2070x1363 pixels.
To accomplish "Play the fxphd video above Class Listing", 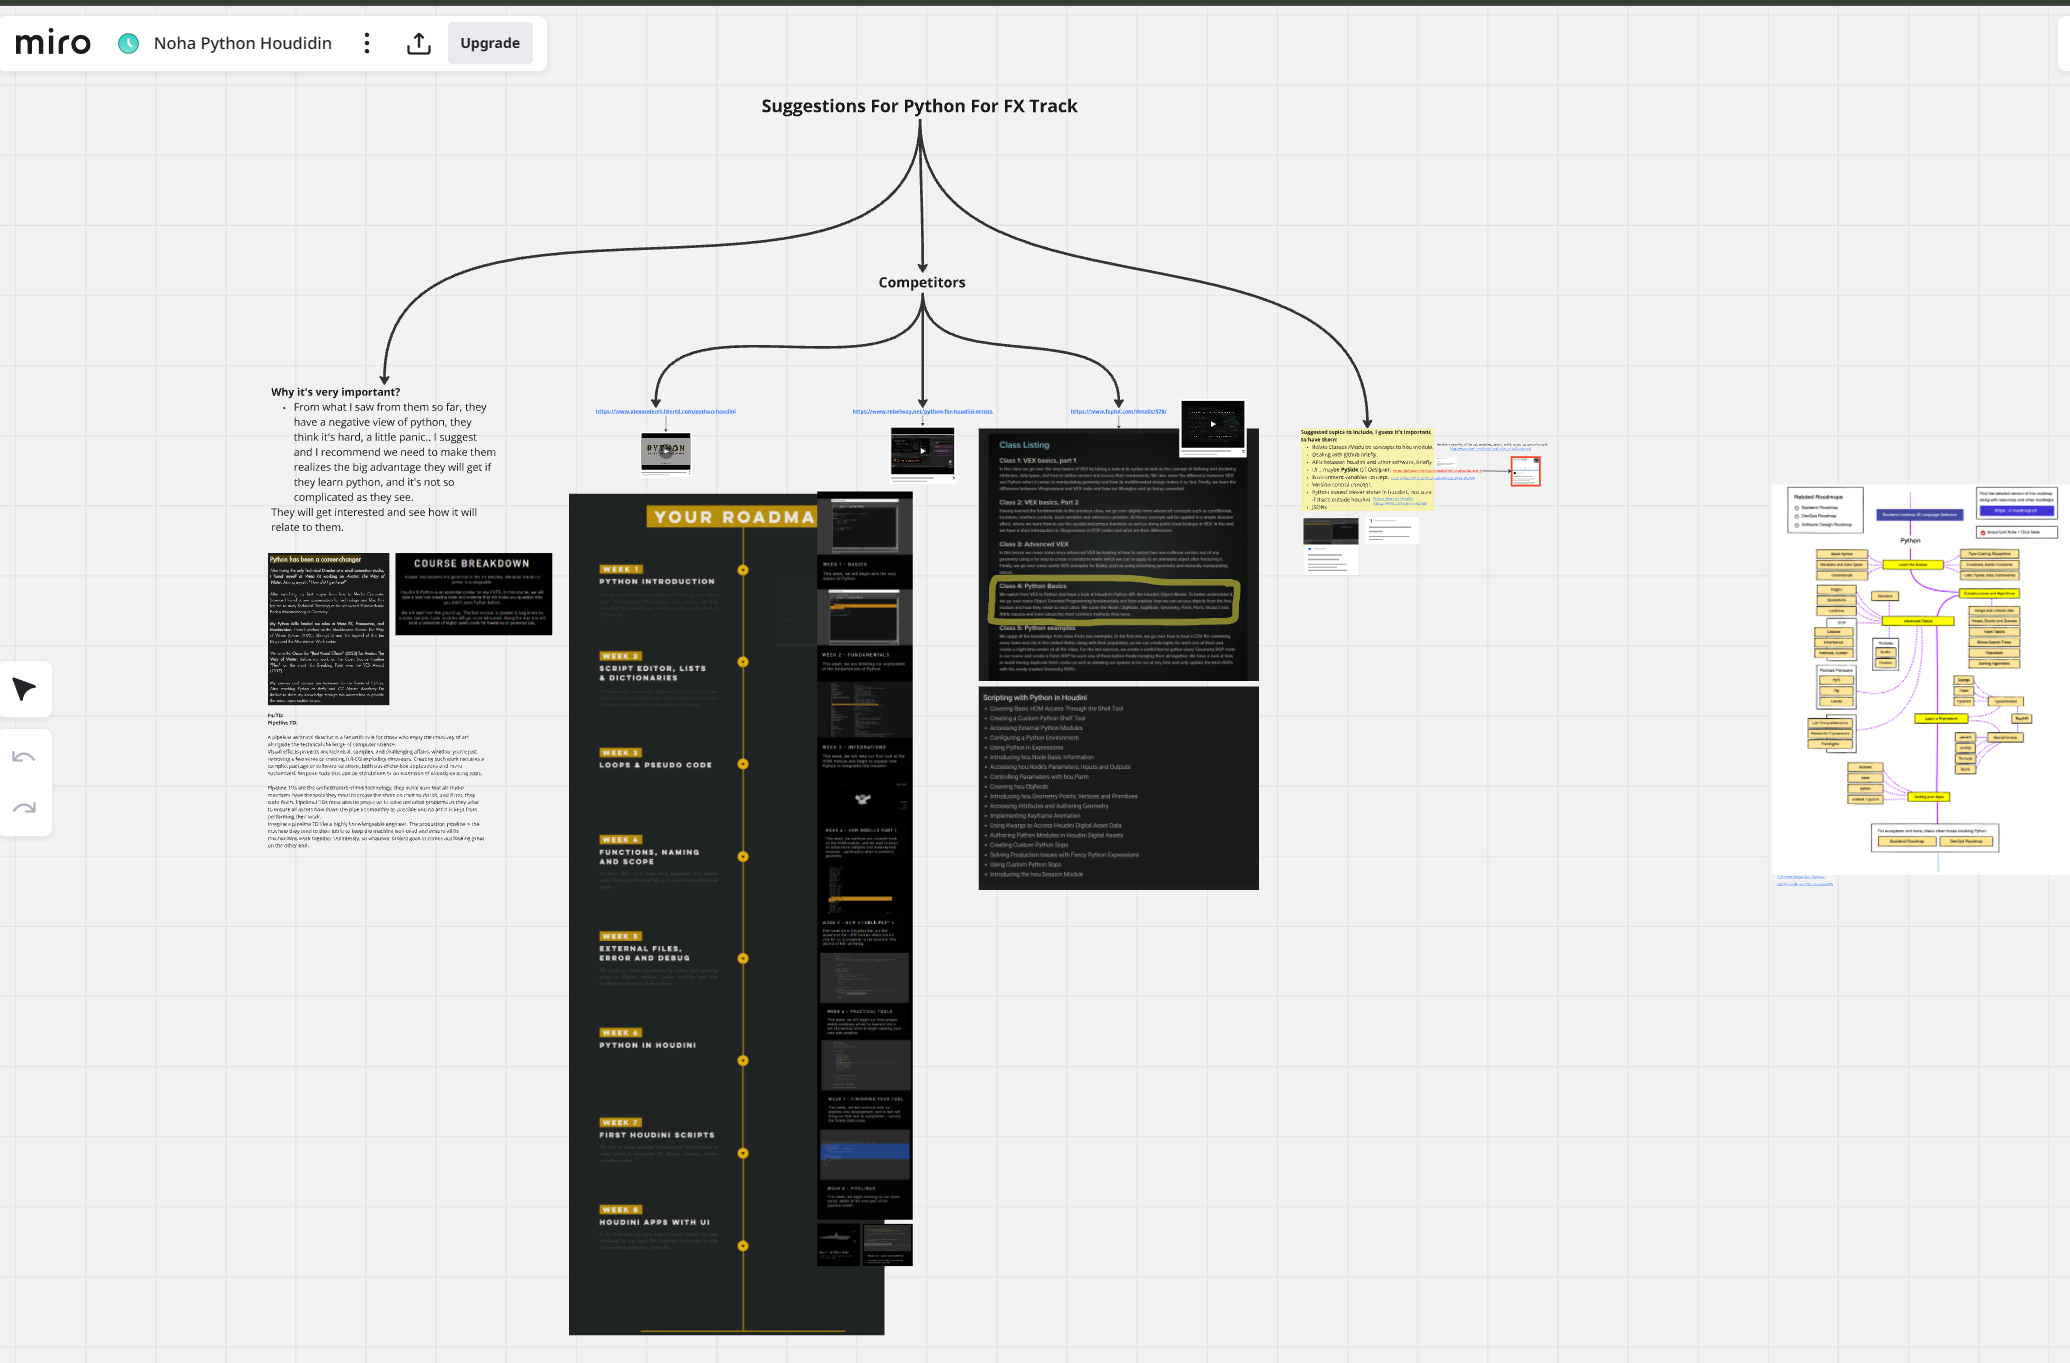I will (1213, 424).
